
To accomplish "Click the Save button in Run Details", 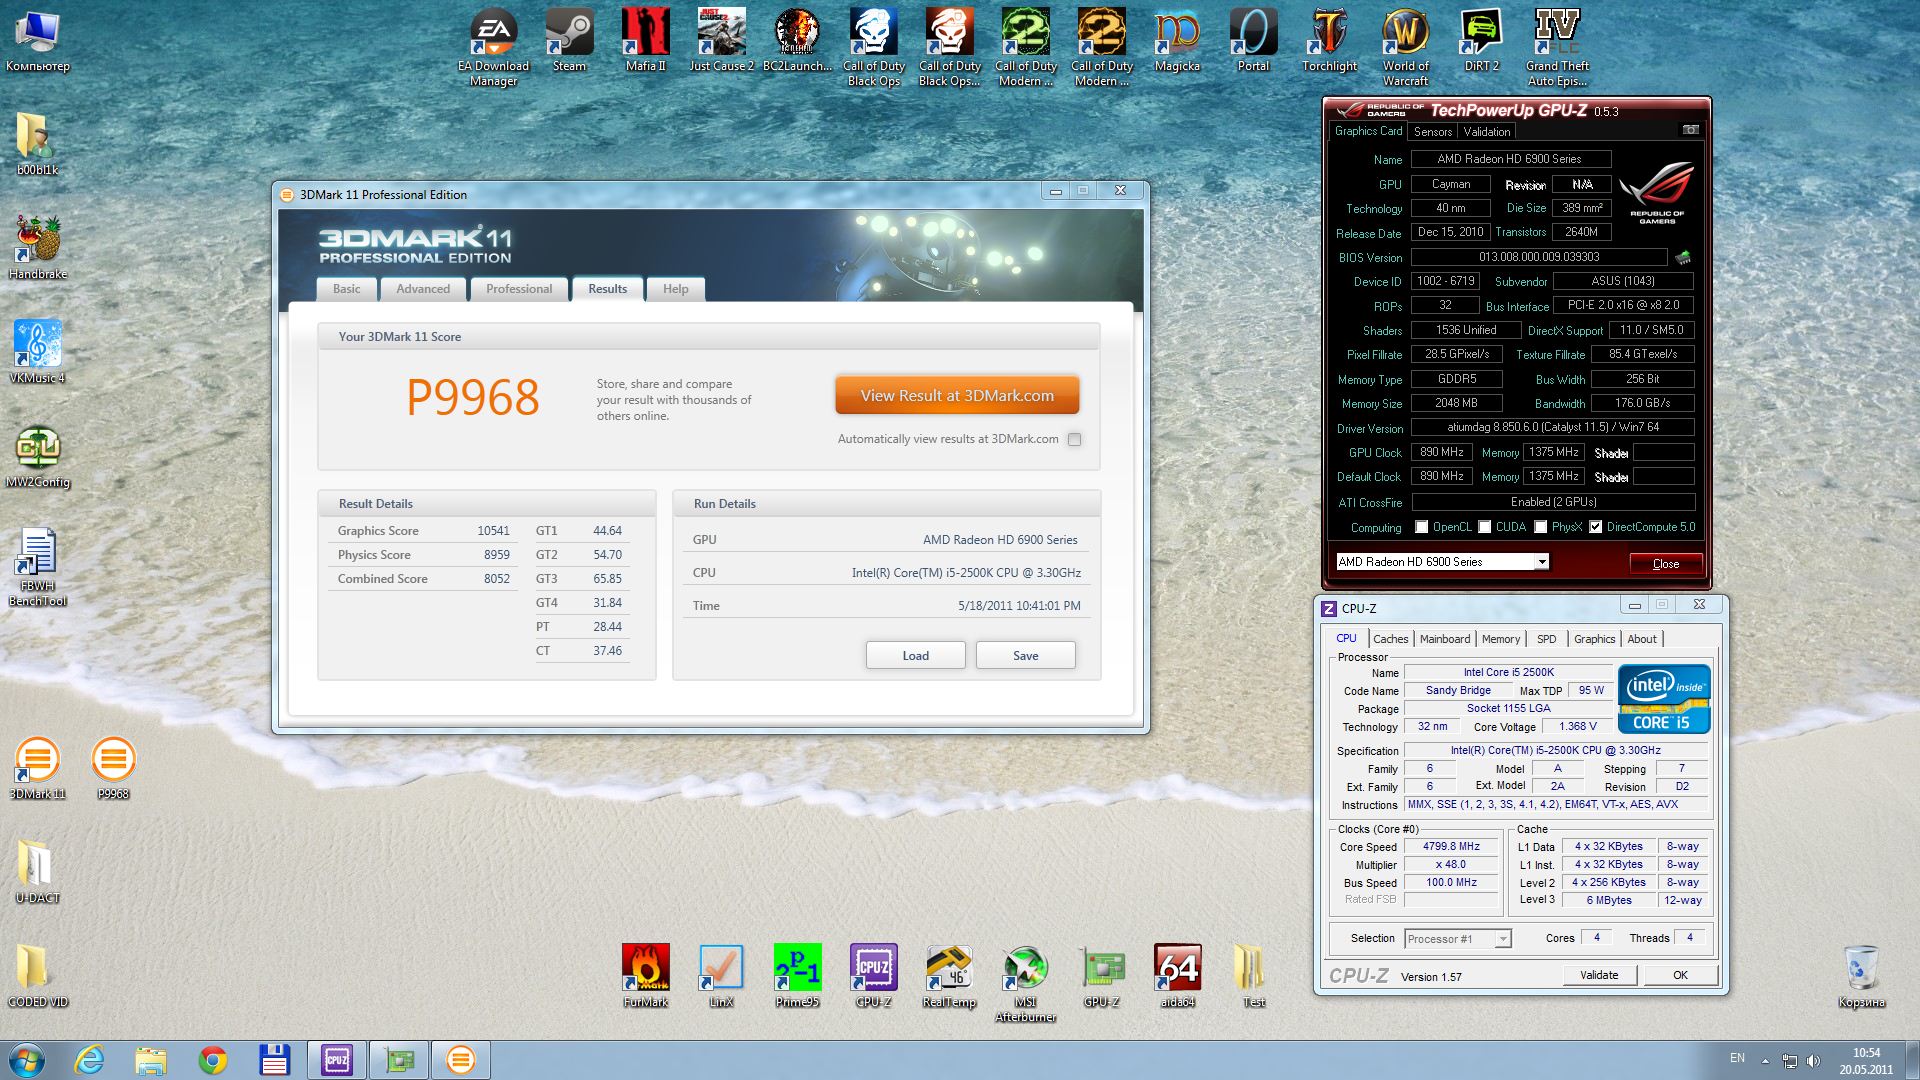I will click(x=1026, y=656).
